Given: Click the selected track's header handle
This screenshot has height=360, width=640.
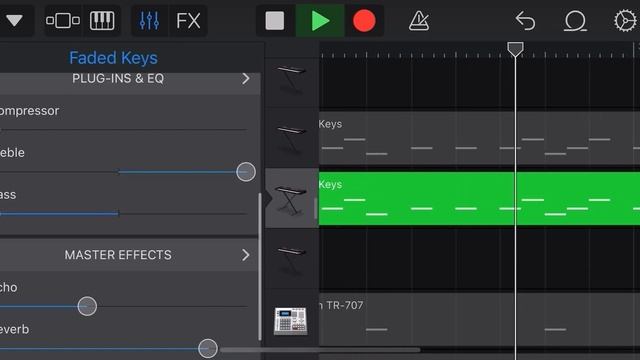Looking at the screenshot, I should pyautogui.click(x=316, y=209).
